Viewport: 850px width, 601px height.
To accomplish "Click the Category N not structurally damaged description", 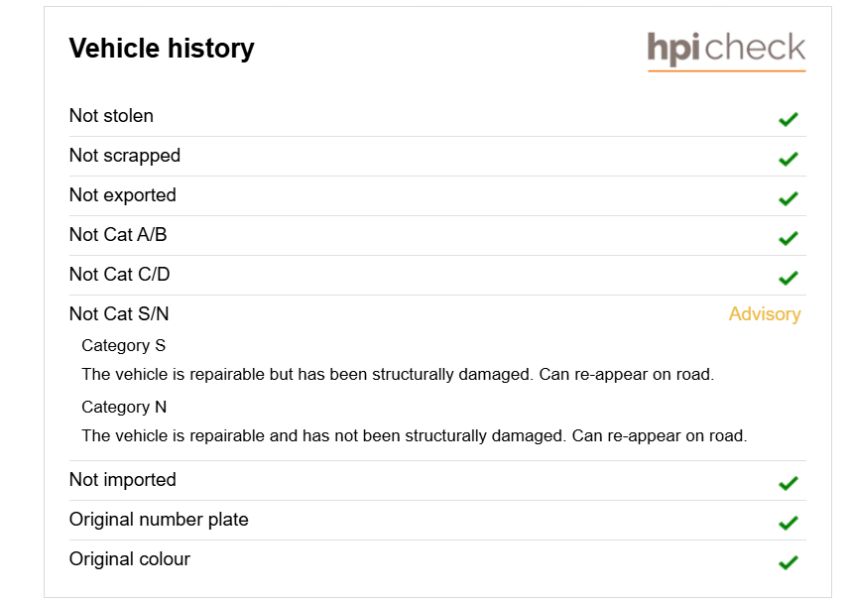I will pyautogui.click(x=414, y=435).
